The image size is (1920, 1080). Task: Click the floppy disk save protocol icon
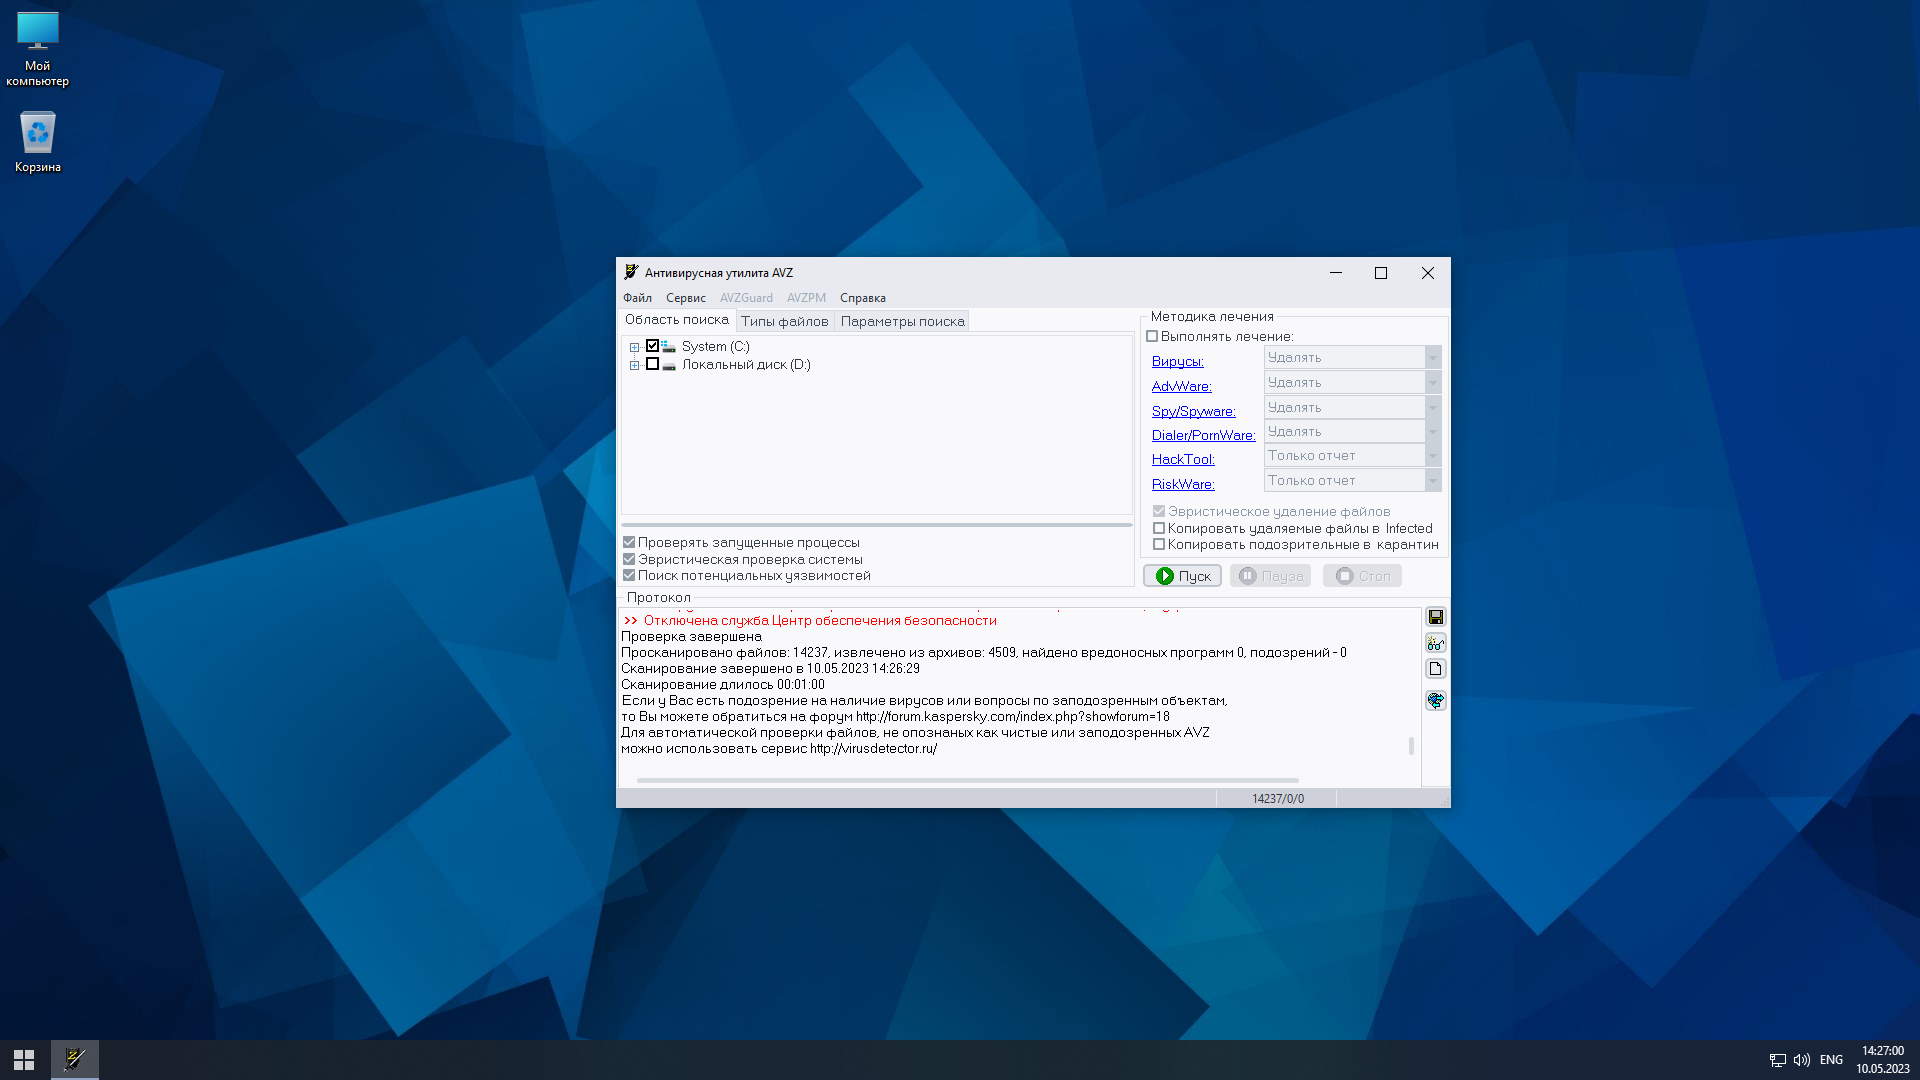point(1435,617)
